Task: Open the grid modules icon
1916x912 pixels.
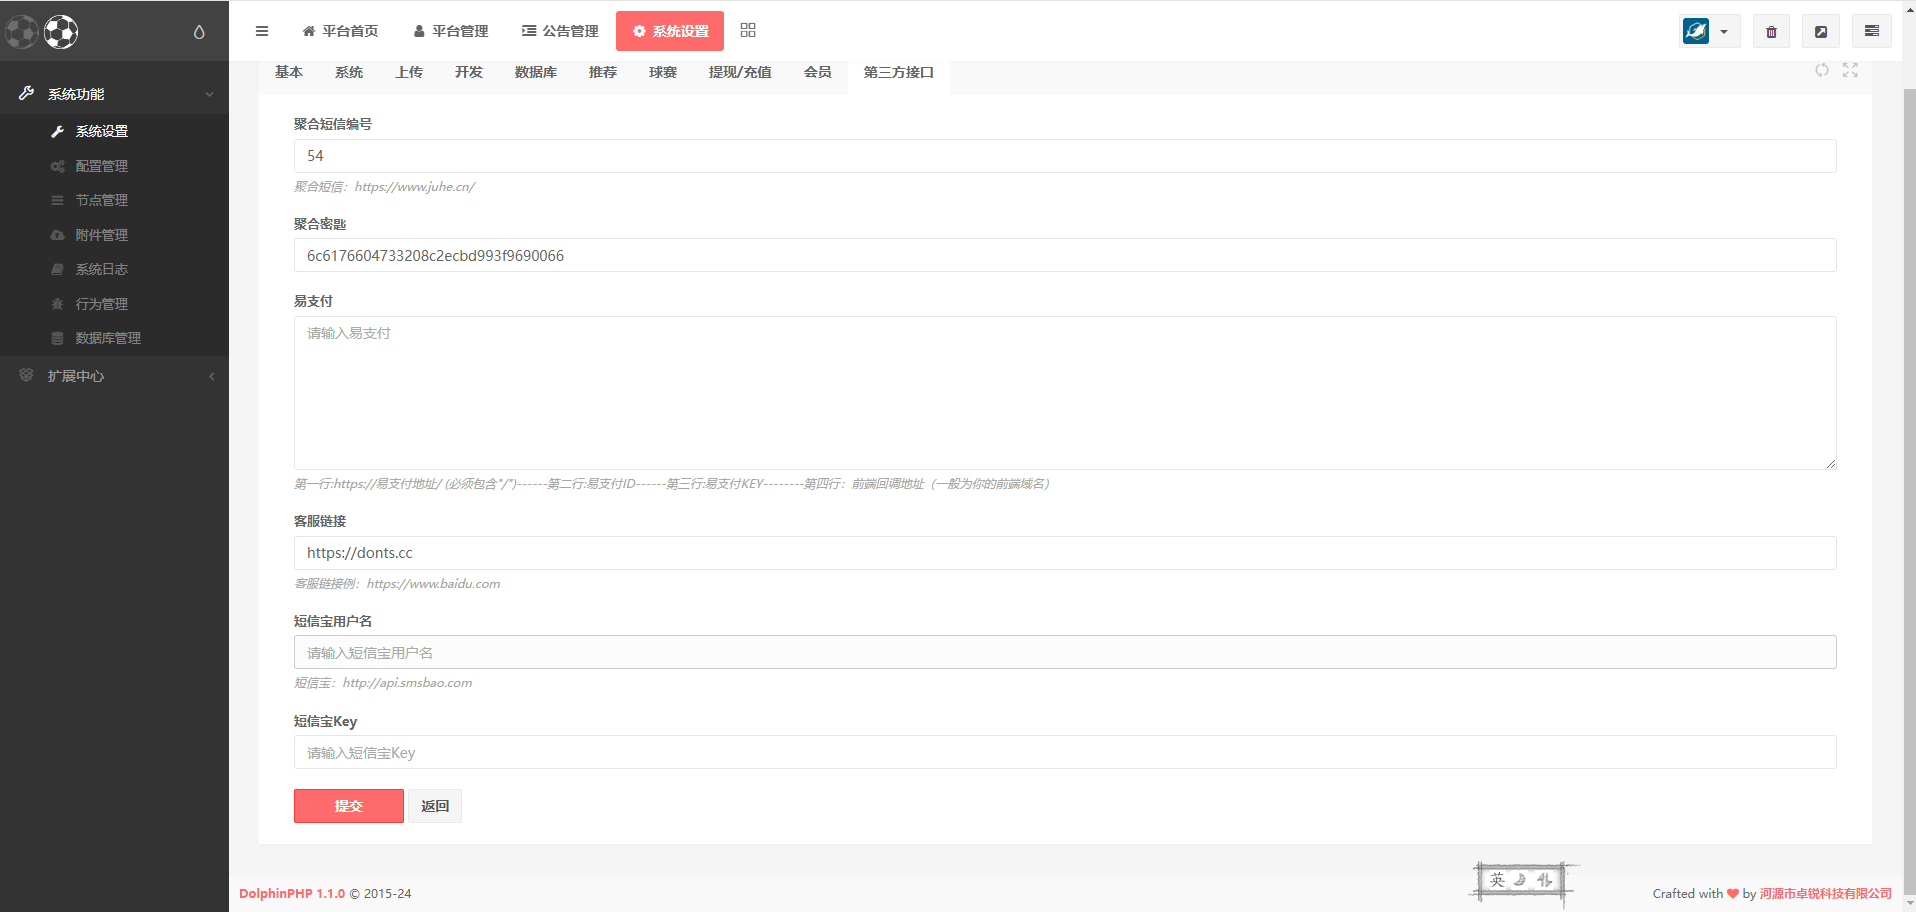Action: pyautogui.click(x=748, y=30)
